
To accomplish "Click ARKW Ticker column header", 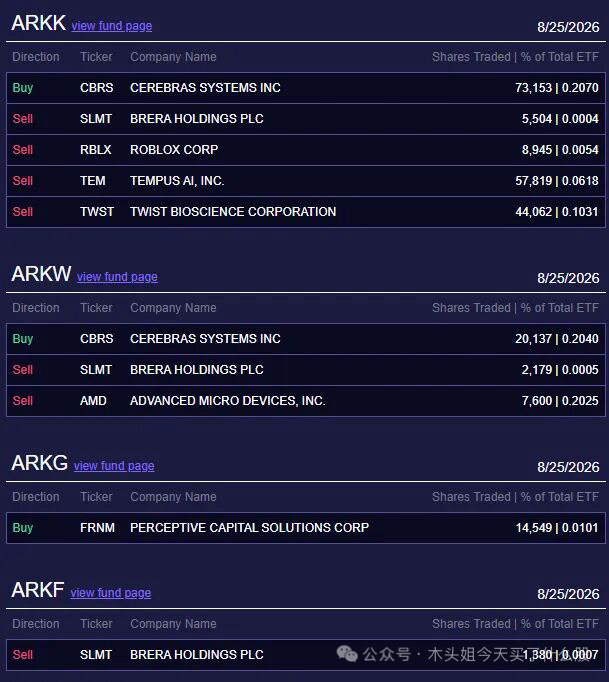I will [x=96, y=308].
